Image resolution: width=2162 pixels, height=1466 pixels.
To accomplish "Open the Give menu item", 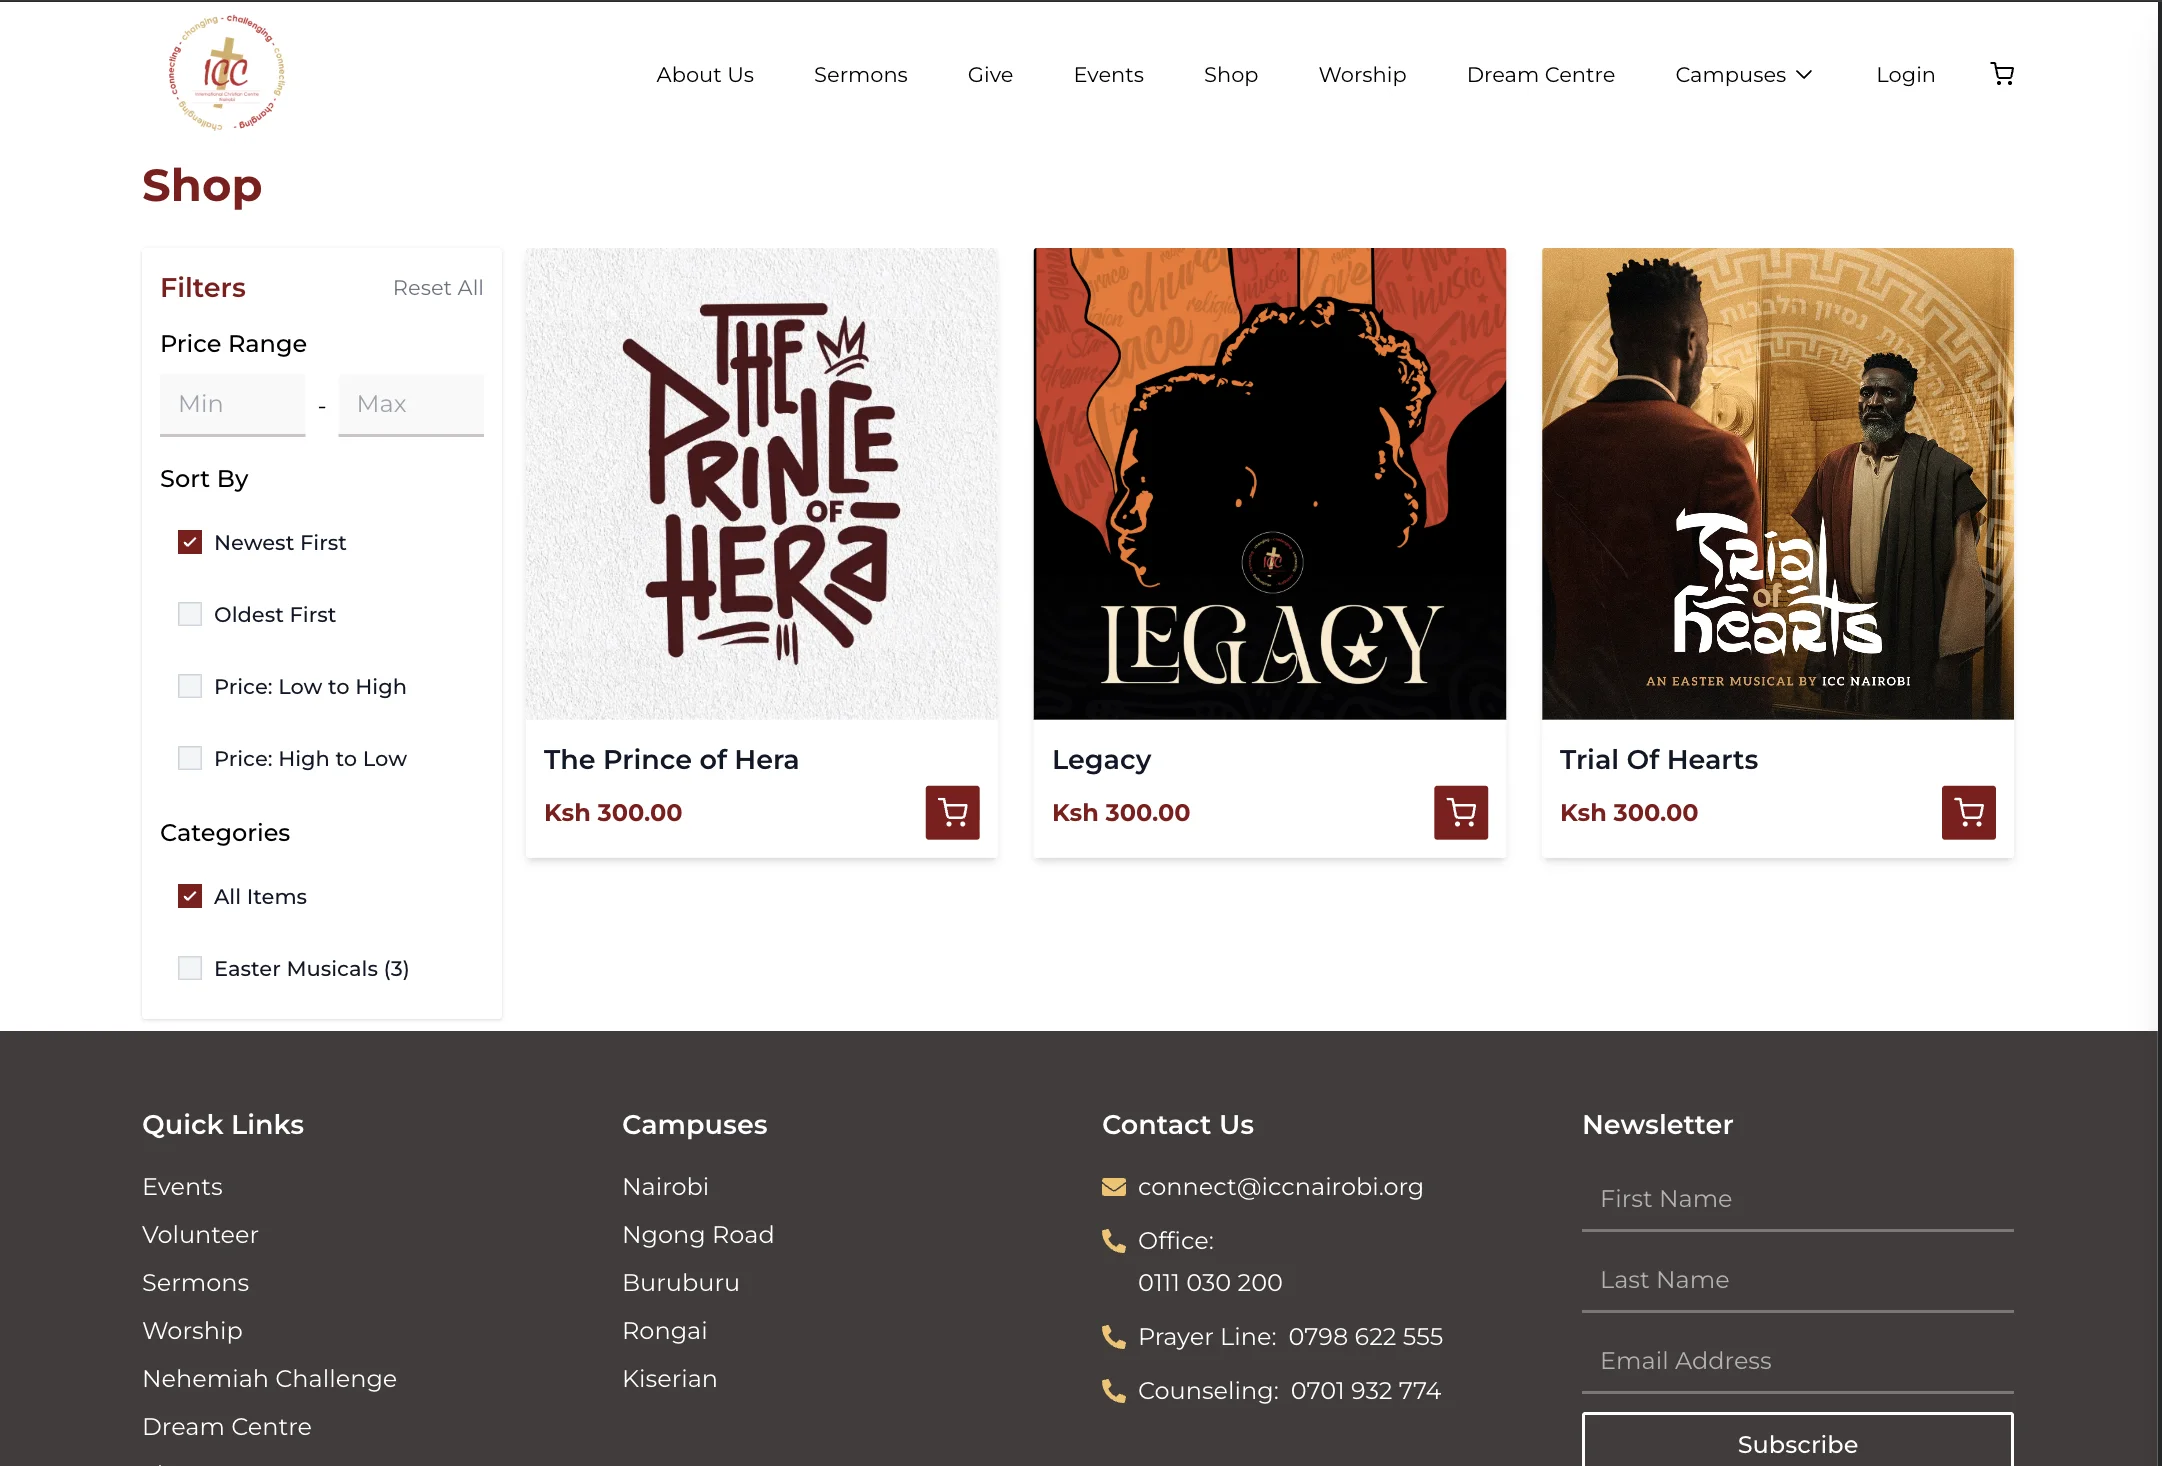I will (990, 75).
